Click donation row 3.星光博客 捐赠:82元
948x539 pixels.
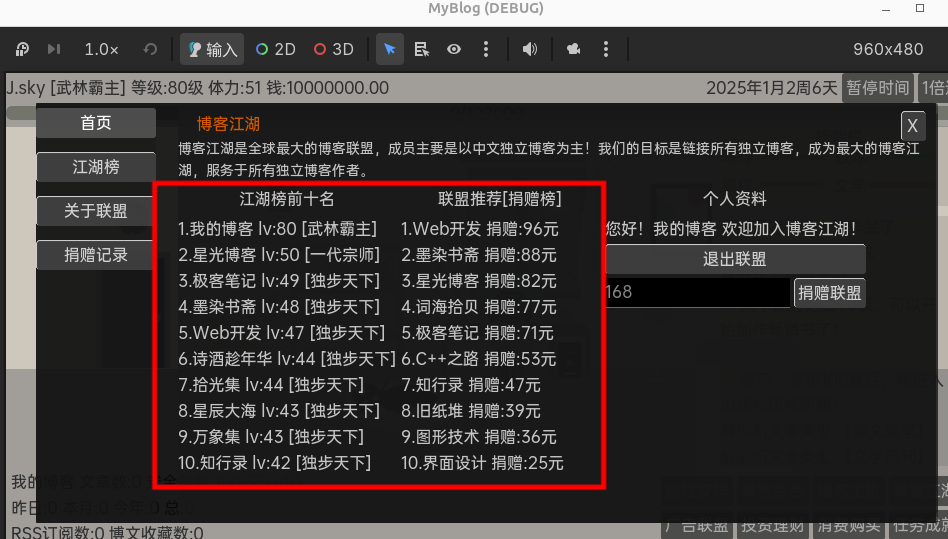(x=479, y=281)
